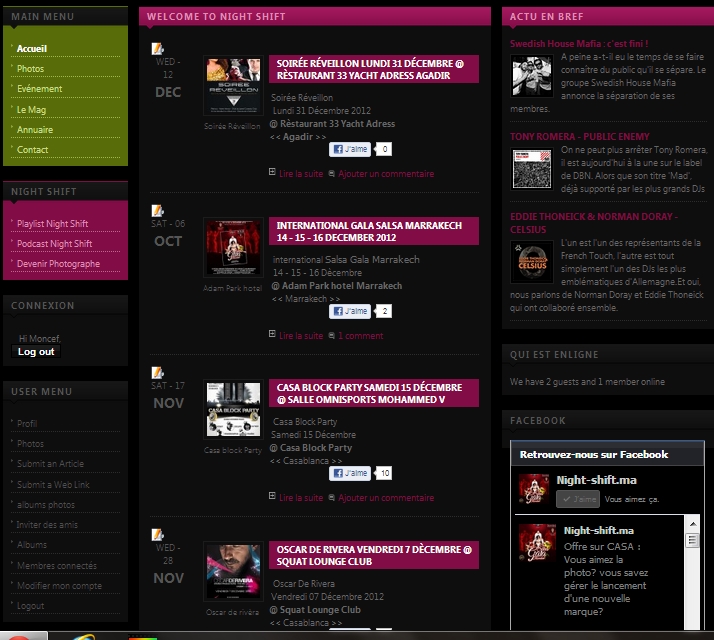Viewport: 714px width, 640px height.
Task: Click comment icon beside 1 comment link
Action: (332, 335)
